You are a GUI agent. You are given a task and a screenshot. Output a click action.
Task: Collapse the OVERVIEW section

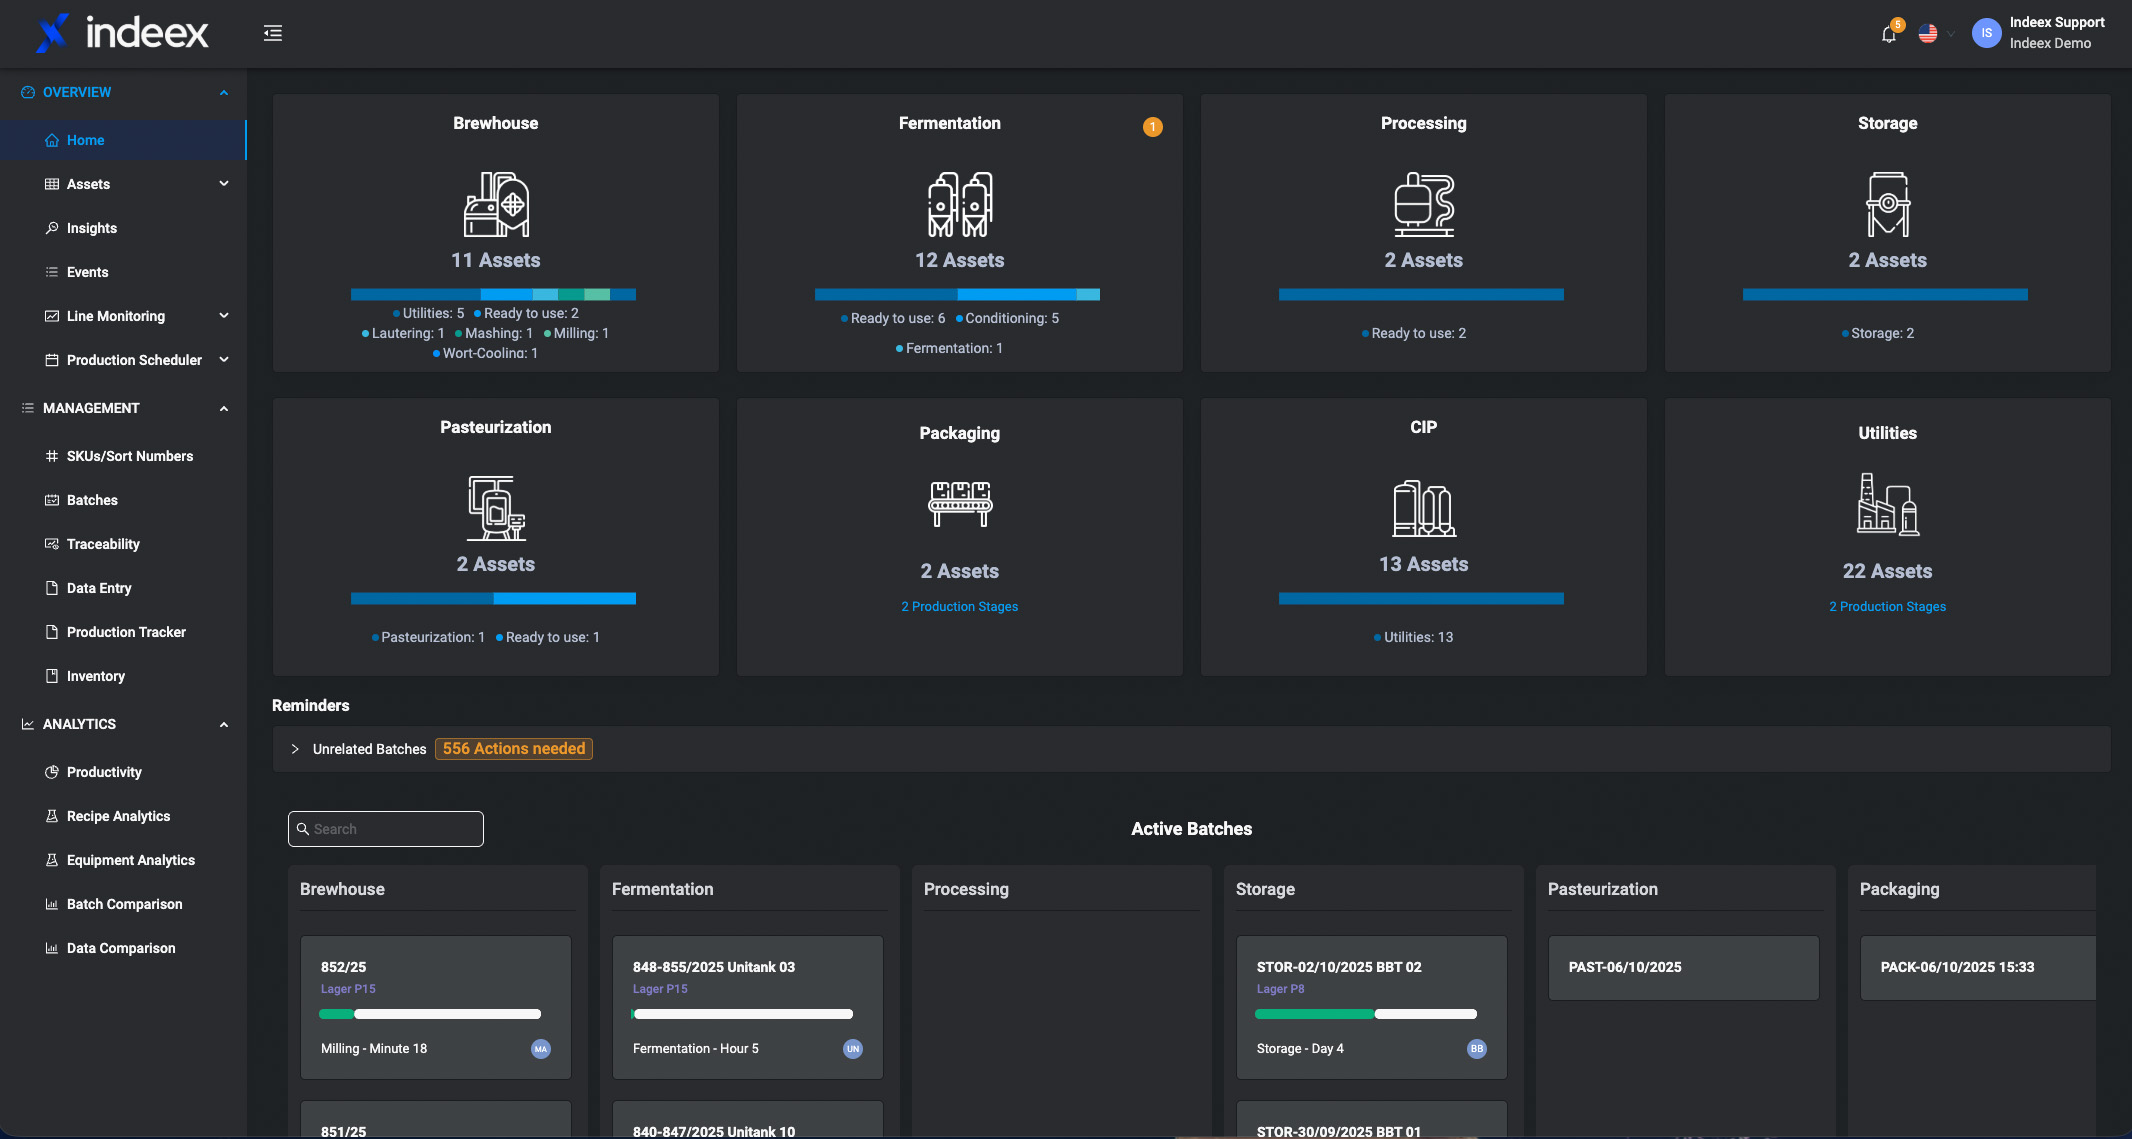pyautogui.click(x=224, y=92)
